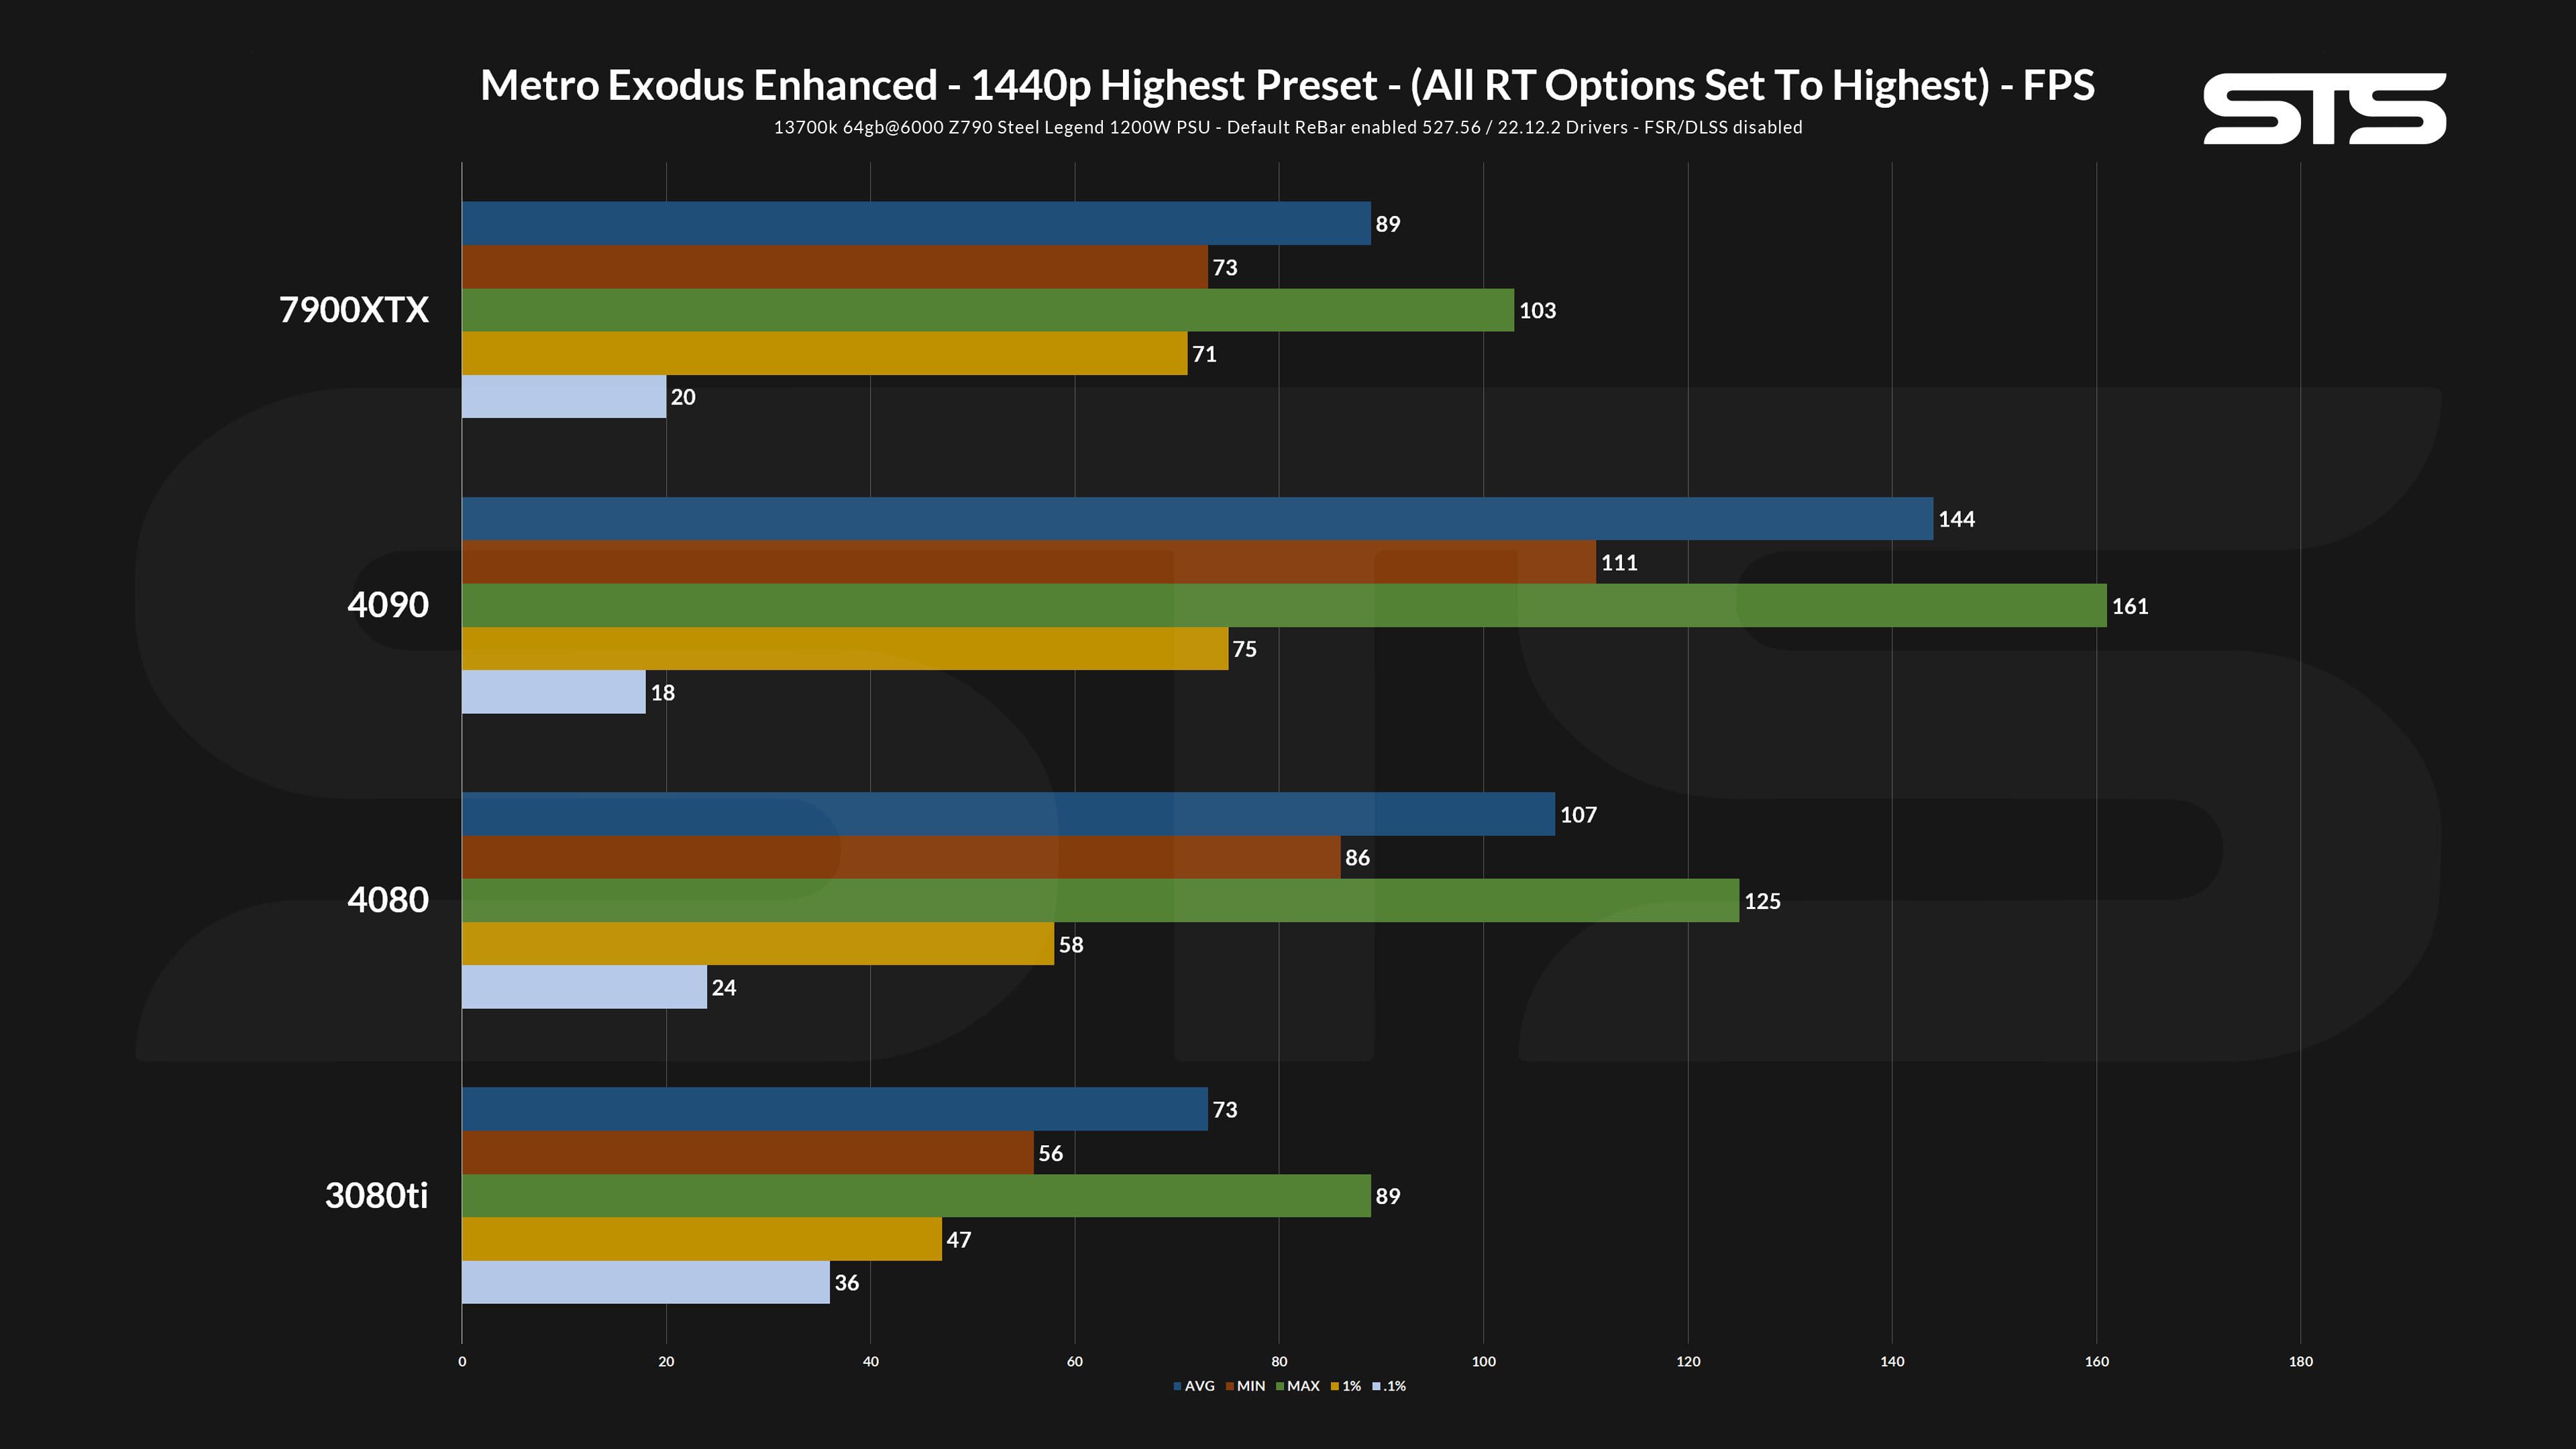Click the 3080ti MIN bar valued 56
Screen dimensions: 2576x1449
(x=748, y=1153)
